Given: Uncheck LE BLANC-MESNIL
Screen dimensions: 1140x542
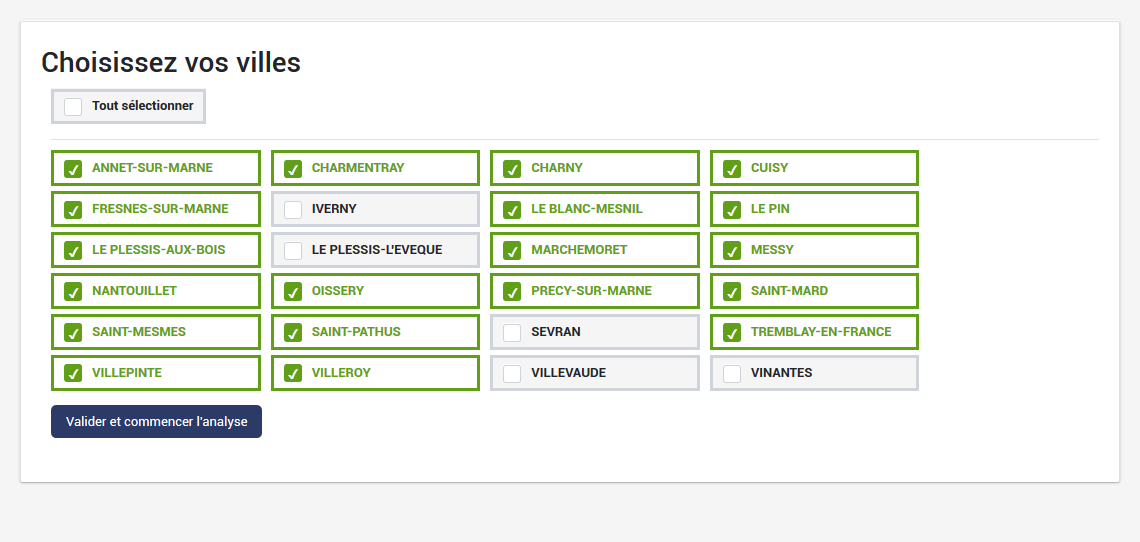Looking at the screenshot, I should click(x=512, y=210).
